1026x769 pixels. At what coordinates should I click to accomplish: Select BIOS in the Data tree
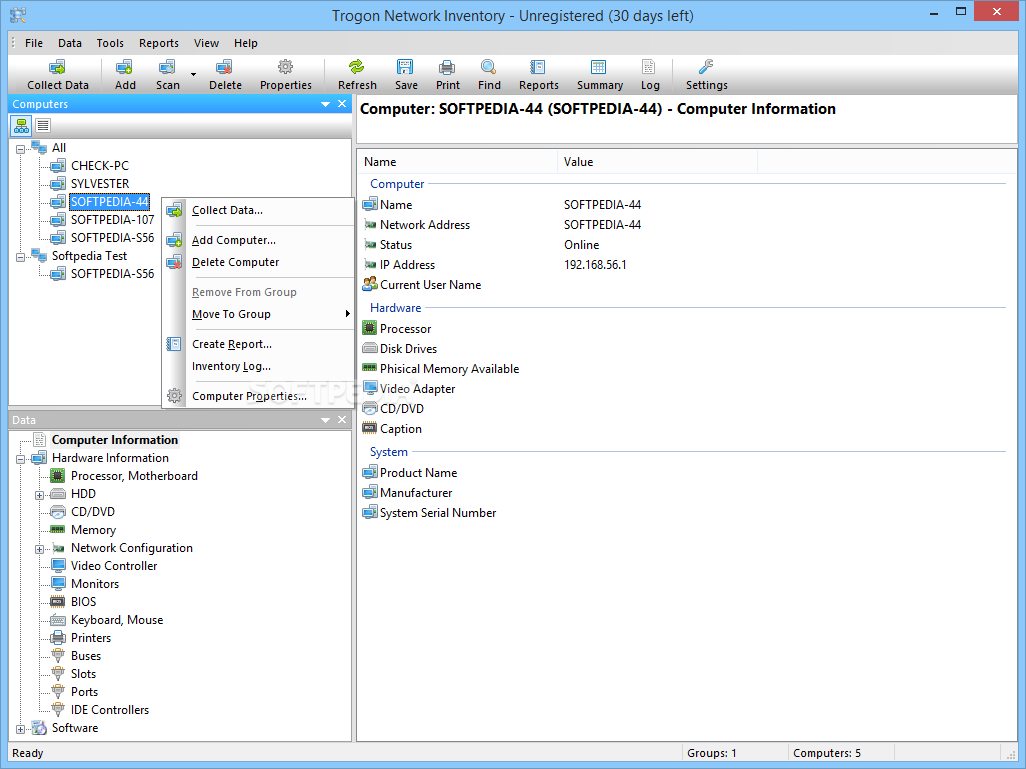(x=84, y=602)
